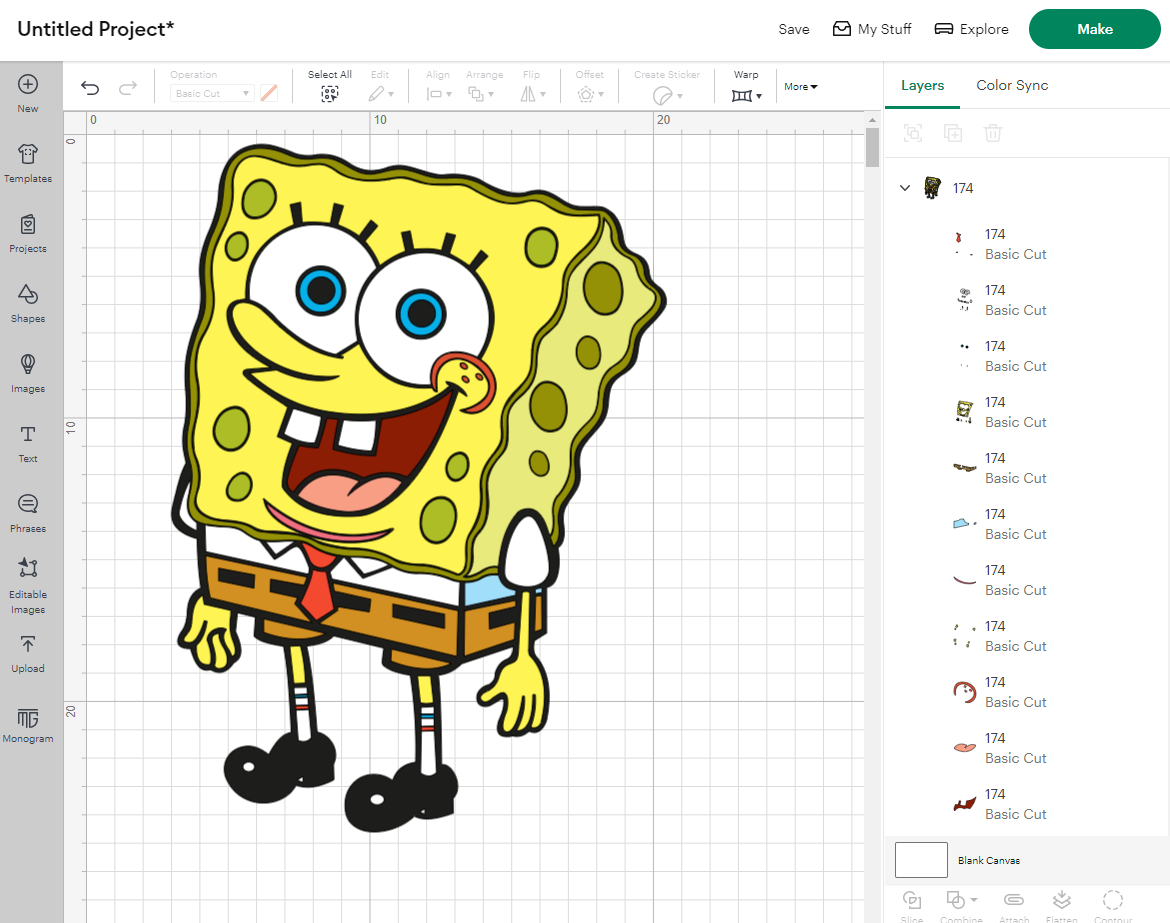Open the Operation Basic Cut dropdown
The width and height of the screenshot is (1170, 923).
coord(212,93)
